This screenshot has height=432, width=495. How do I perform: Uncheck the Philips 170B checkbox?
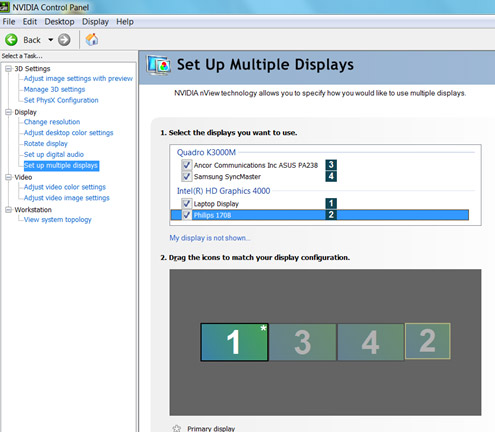coord(186,215)
